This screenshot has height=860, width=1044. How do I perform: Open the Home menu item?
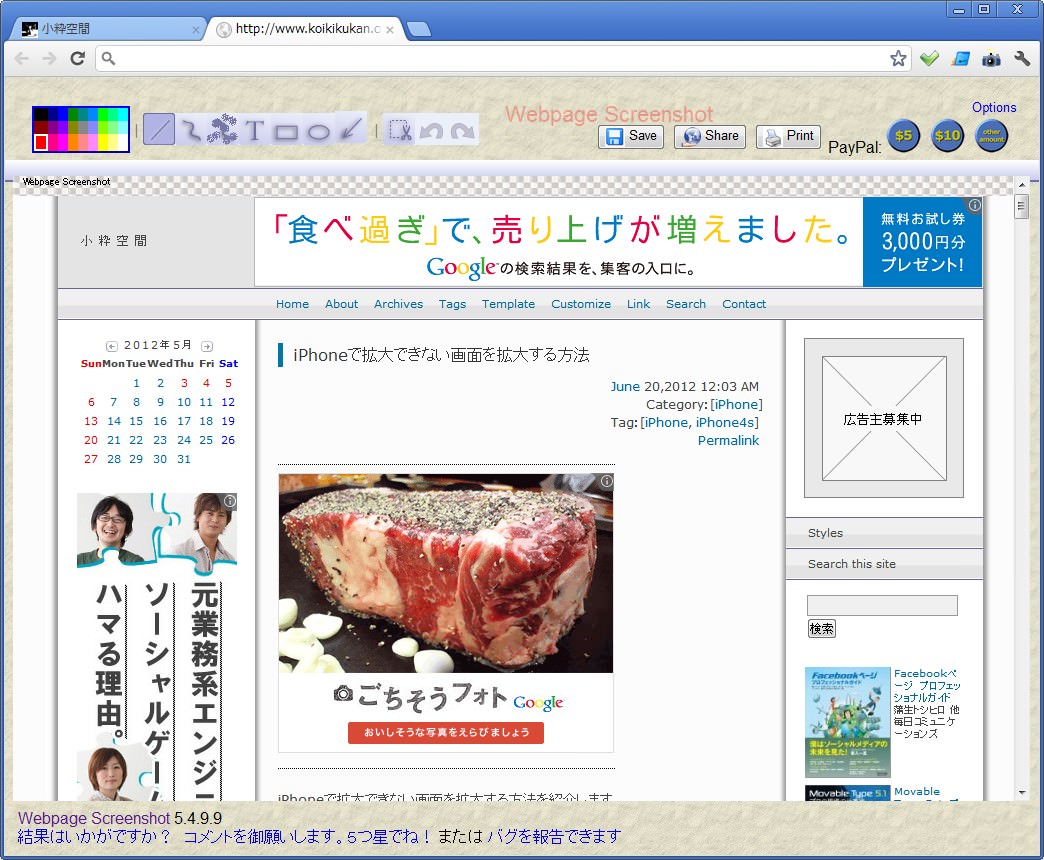point(292,304)
